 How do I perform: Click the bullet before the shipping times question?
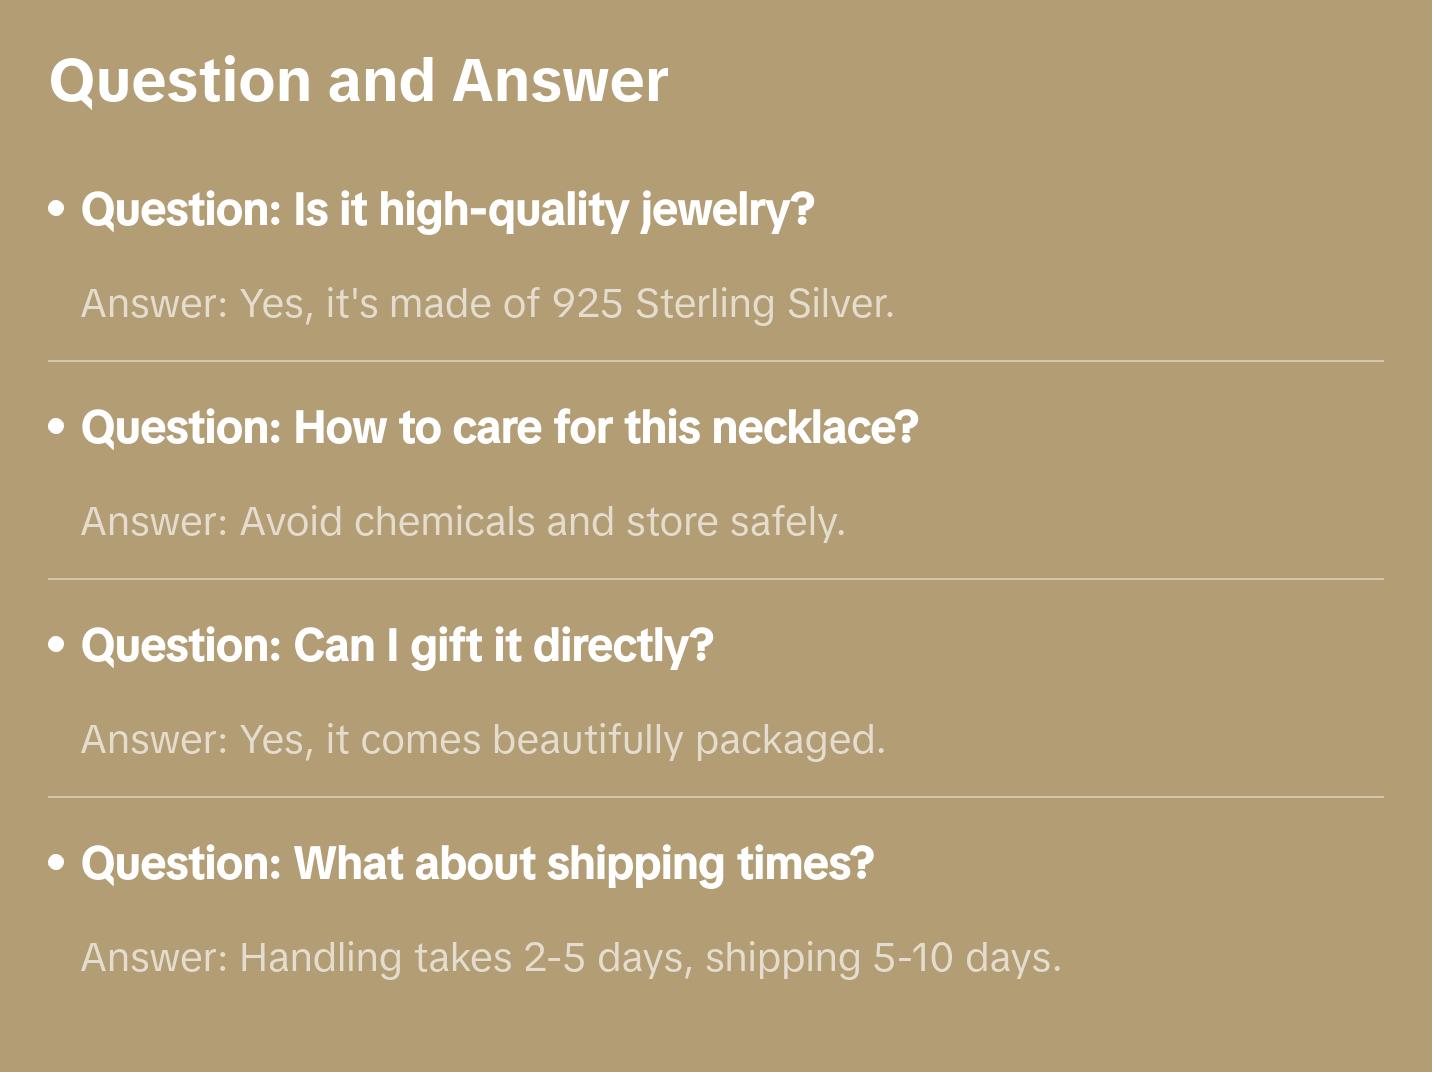[57, 864]
